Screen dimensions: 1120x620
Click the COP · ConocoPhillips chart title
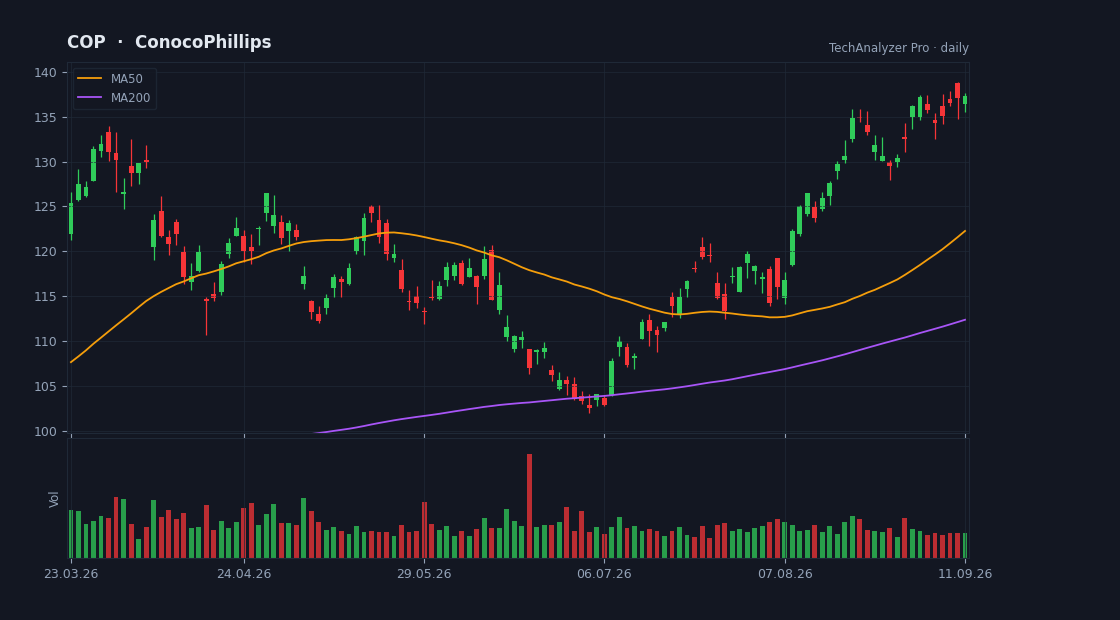169,42
